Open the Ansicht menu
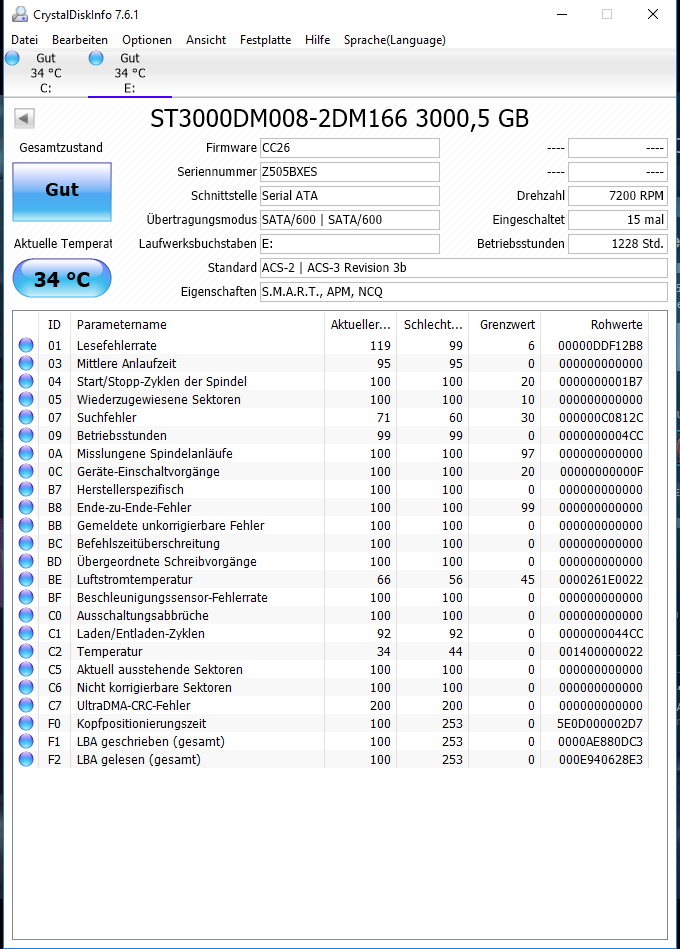The width and height of the screenshot is (680, 949). [x=206, y=40]
